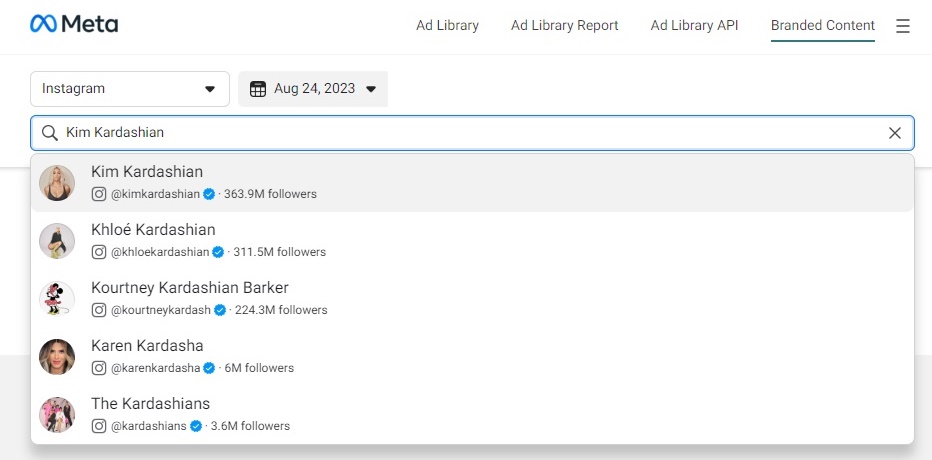Click the Minnie Mouse avatar for Kourtney

[57, 299]
